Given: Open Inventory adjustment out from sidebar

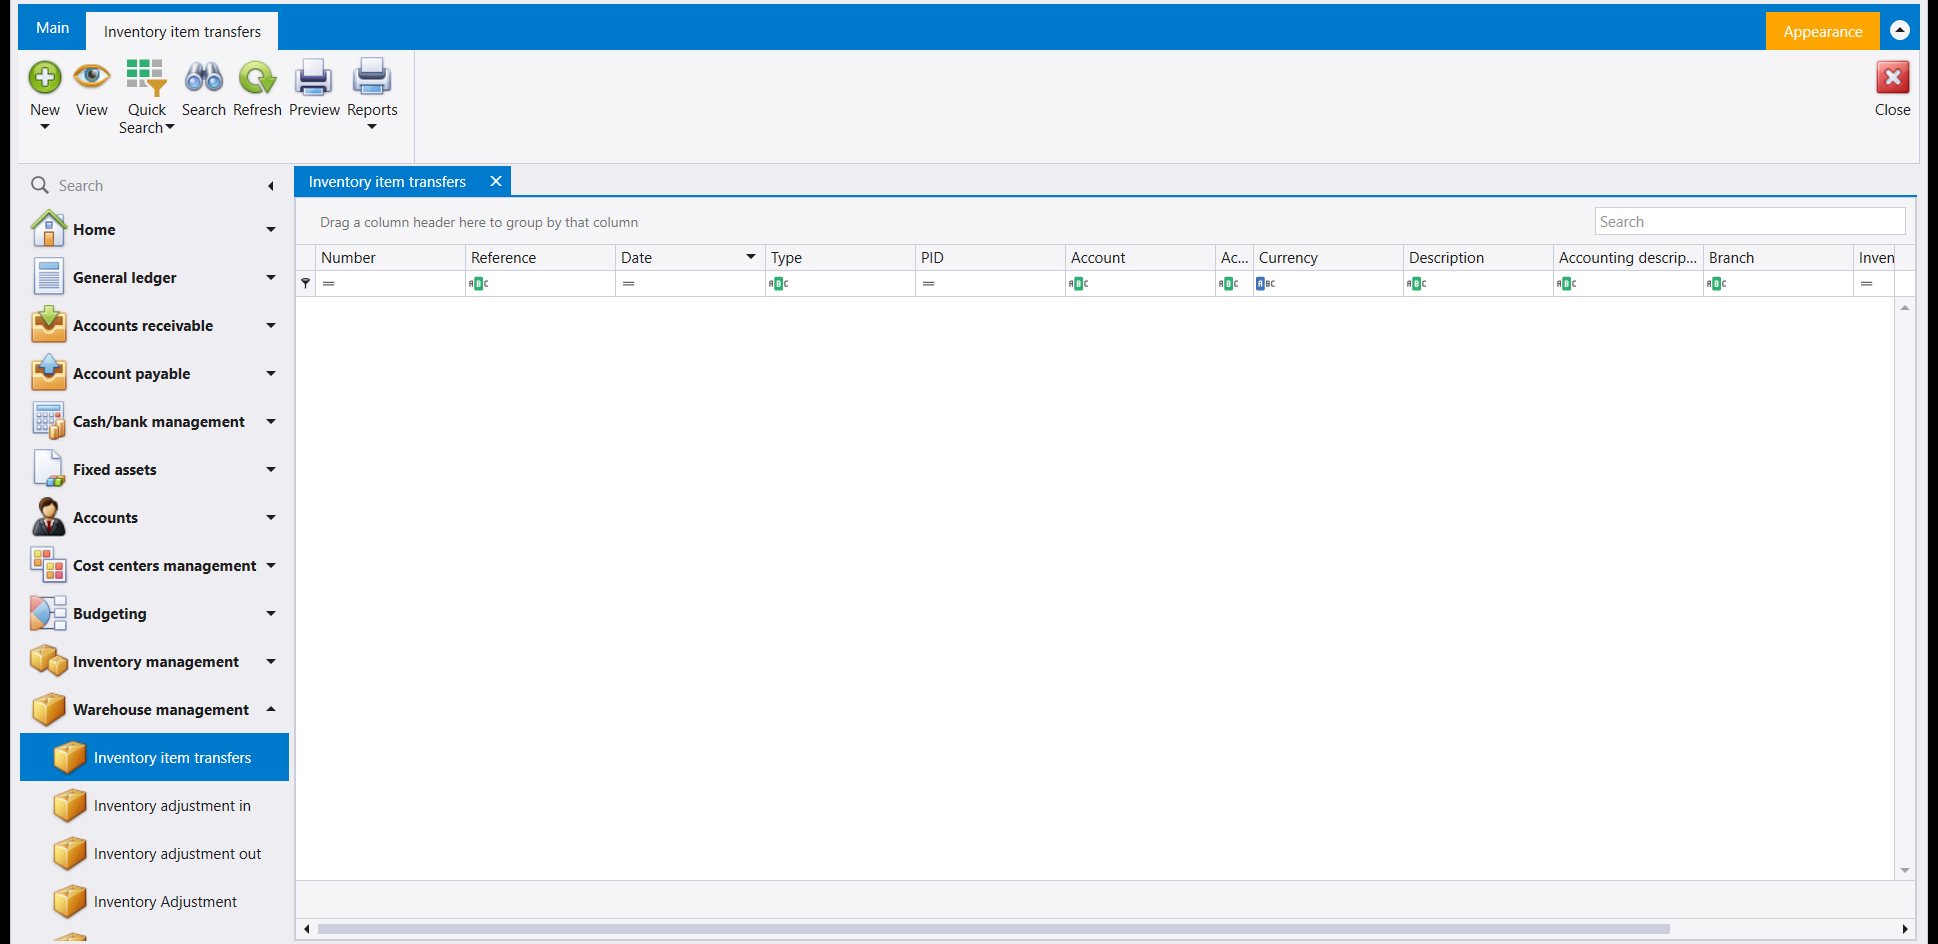Looking at the screenshot, I should 154,853.
